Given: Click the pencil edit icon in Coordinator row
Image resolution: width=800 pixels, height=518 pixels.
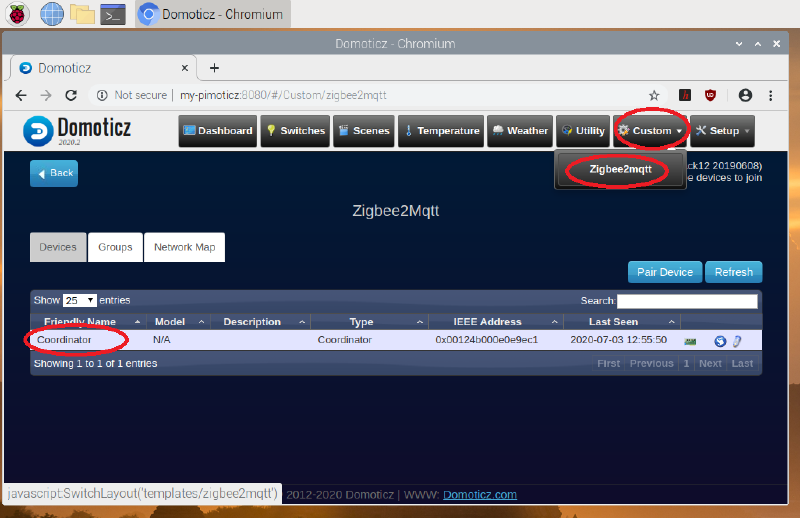Looking at the screenshot, I should pos(737,341).
